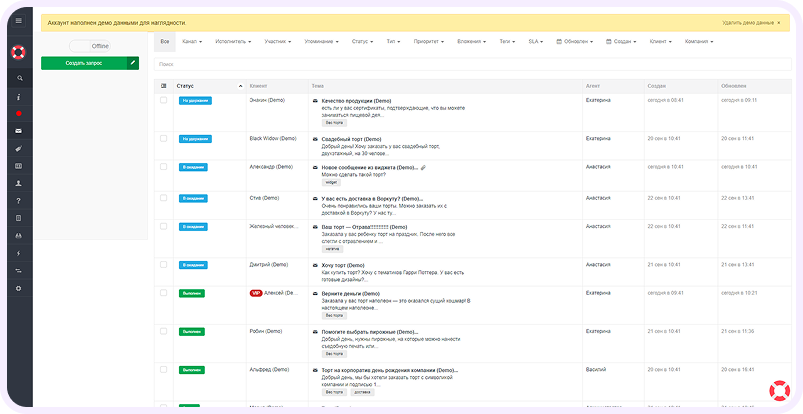Check the box for Black Widow (Demo) ticket
803x414 pixels.
tap(164, 138)
